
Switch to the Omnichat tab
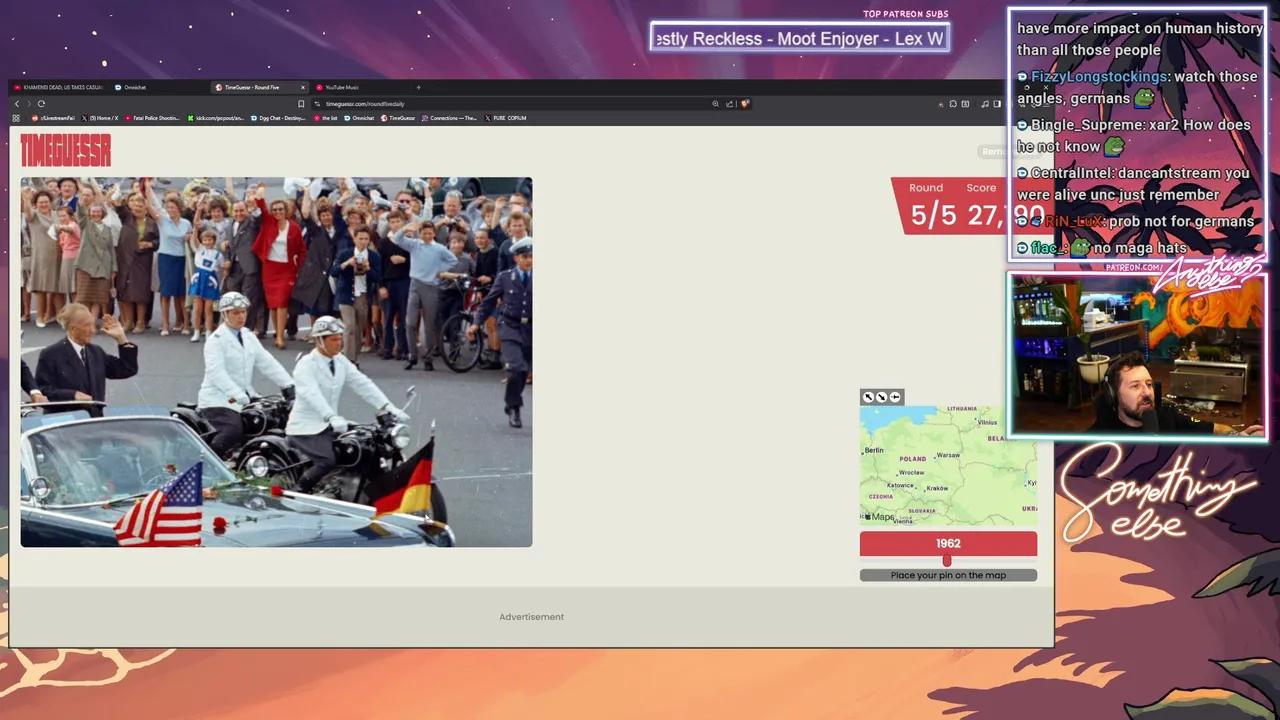tap(130, 87)
